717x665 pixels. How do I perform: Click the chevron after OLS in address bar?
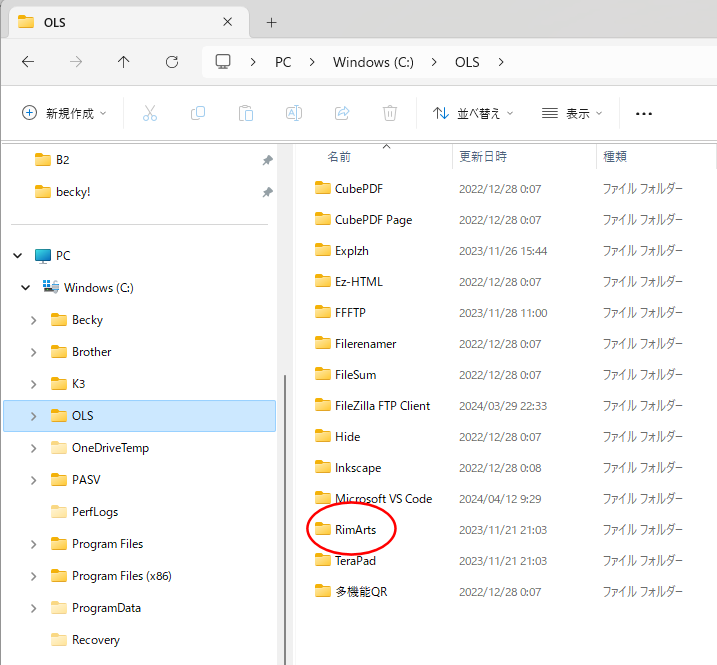point(501,62)
